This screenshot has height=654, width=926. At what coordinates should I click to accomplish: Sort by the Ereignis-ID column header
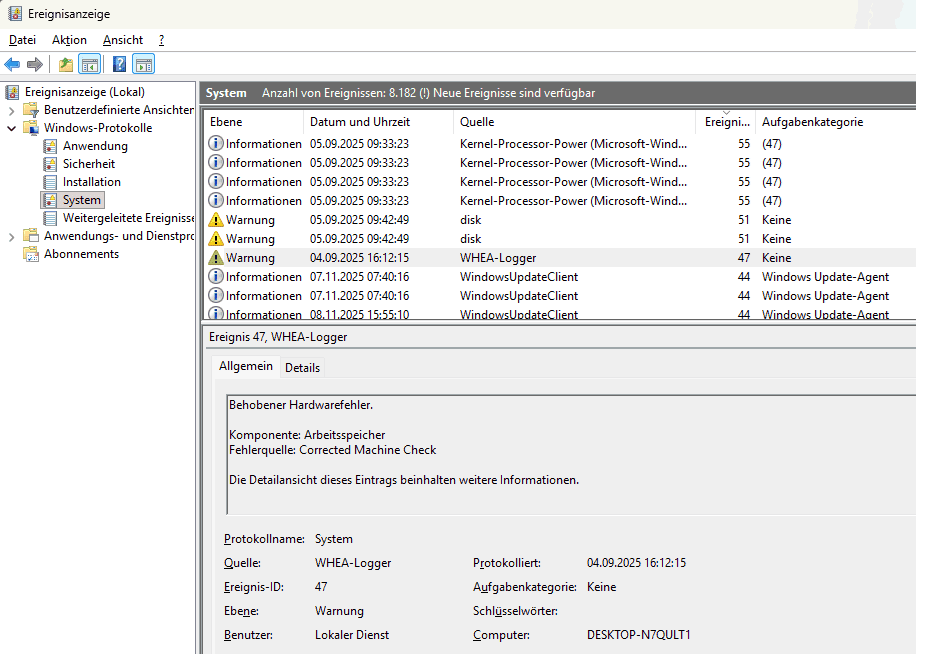click(x=726, y=122)
